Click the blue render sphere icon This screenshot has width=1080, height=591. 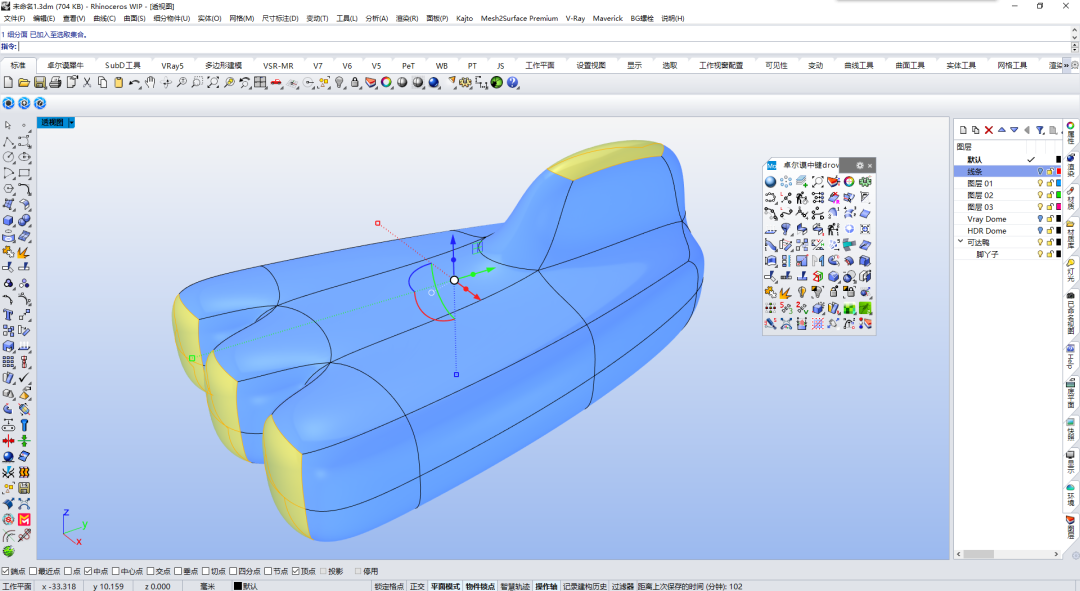coord(434,83)
